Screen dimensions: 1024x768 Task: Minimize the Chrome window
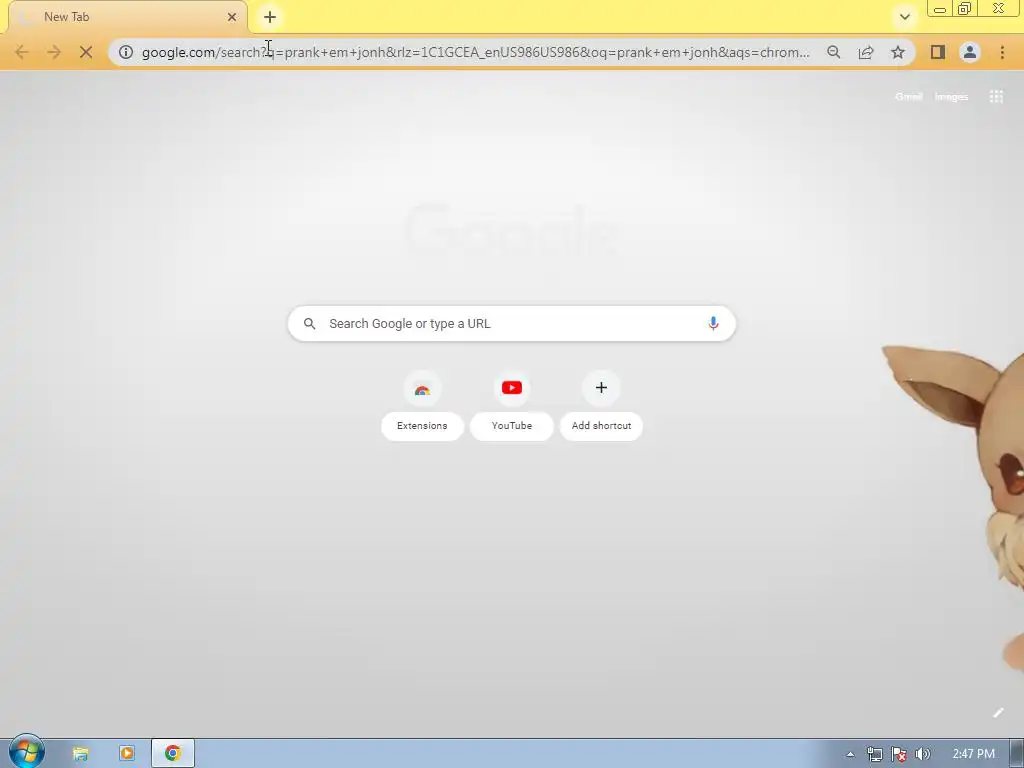pos(940,9)
